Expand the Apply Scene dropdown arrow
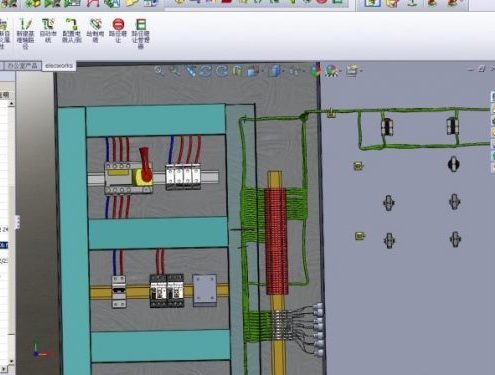This screenshot has width=495, height=375. 340,71
